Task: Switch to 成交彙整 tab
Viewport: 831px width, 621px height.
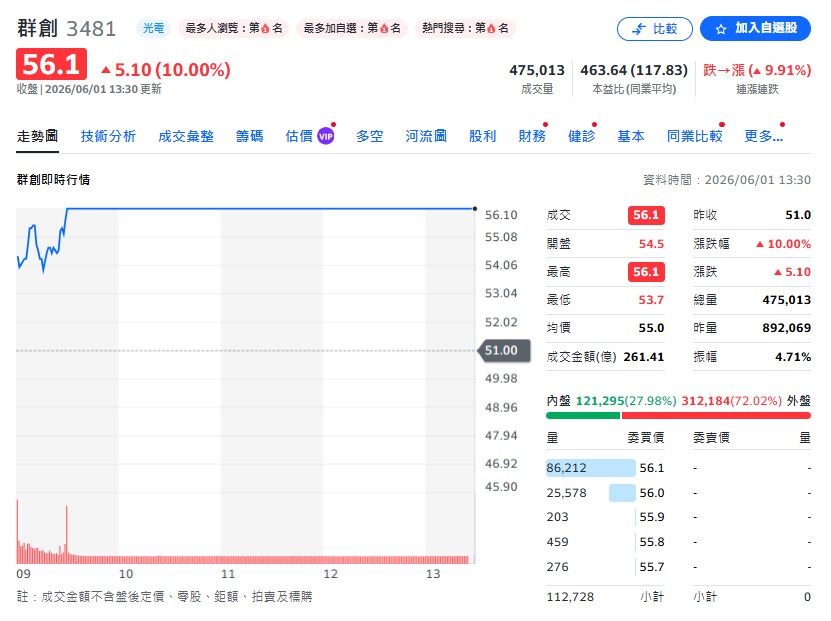Action: pos(186,137)
